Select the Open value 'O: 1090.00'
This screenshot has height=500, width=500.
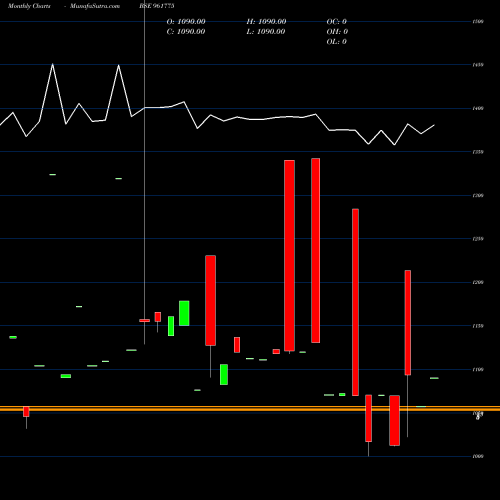point(186,22)
